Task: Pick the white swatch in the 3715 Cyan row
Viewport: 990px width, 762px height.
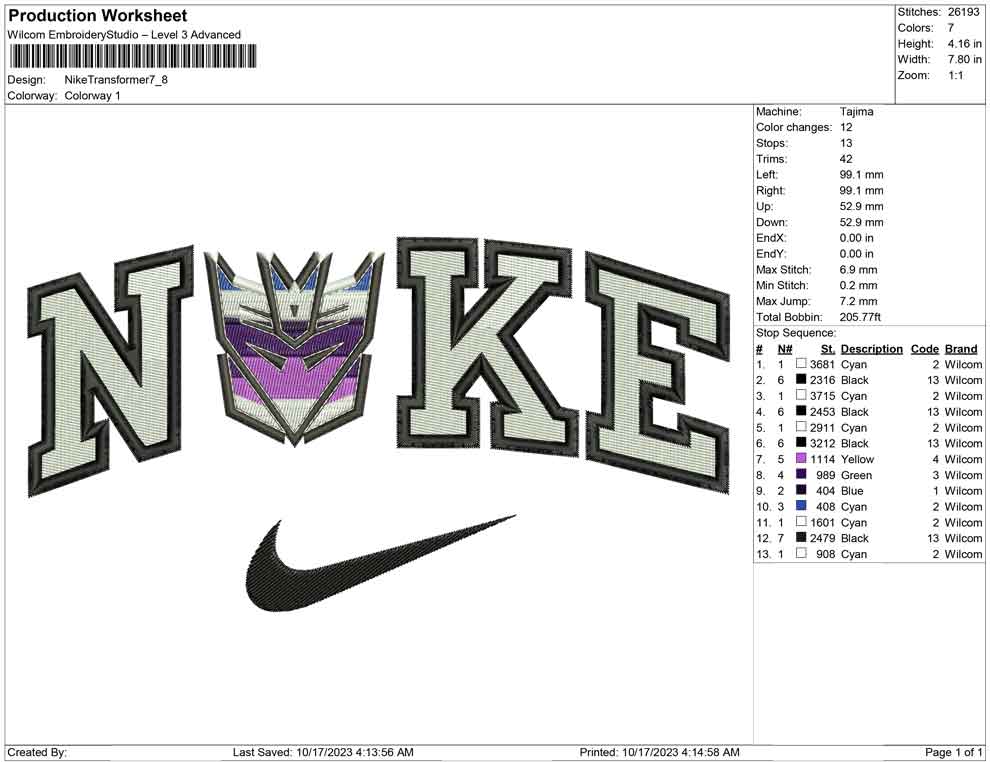Action: [801, 395]
